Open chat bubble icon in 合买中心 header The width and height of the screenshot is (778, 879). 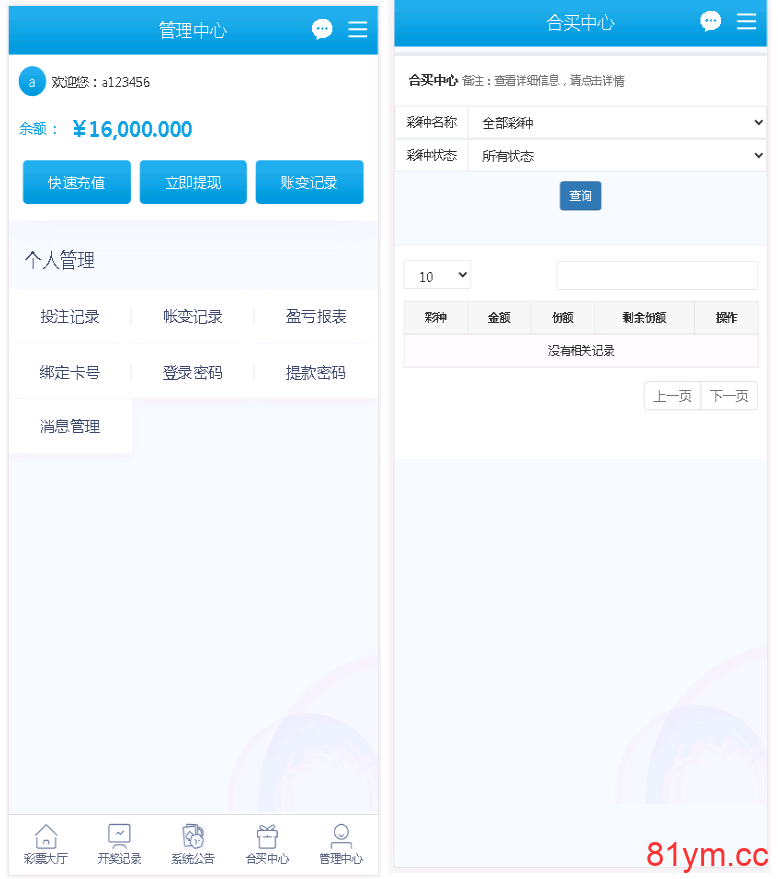[711, 21]
